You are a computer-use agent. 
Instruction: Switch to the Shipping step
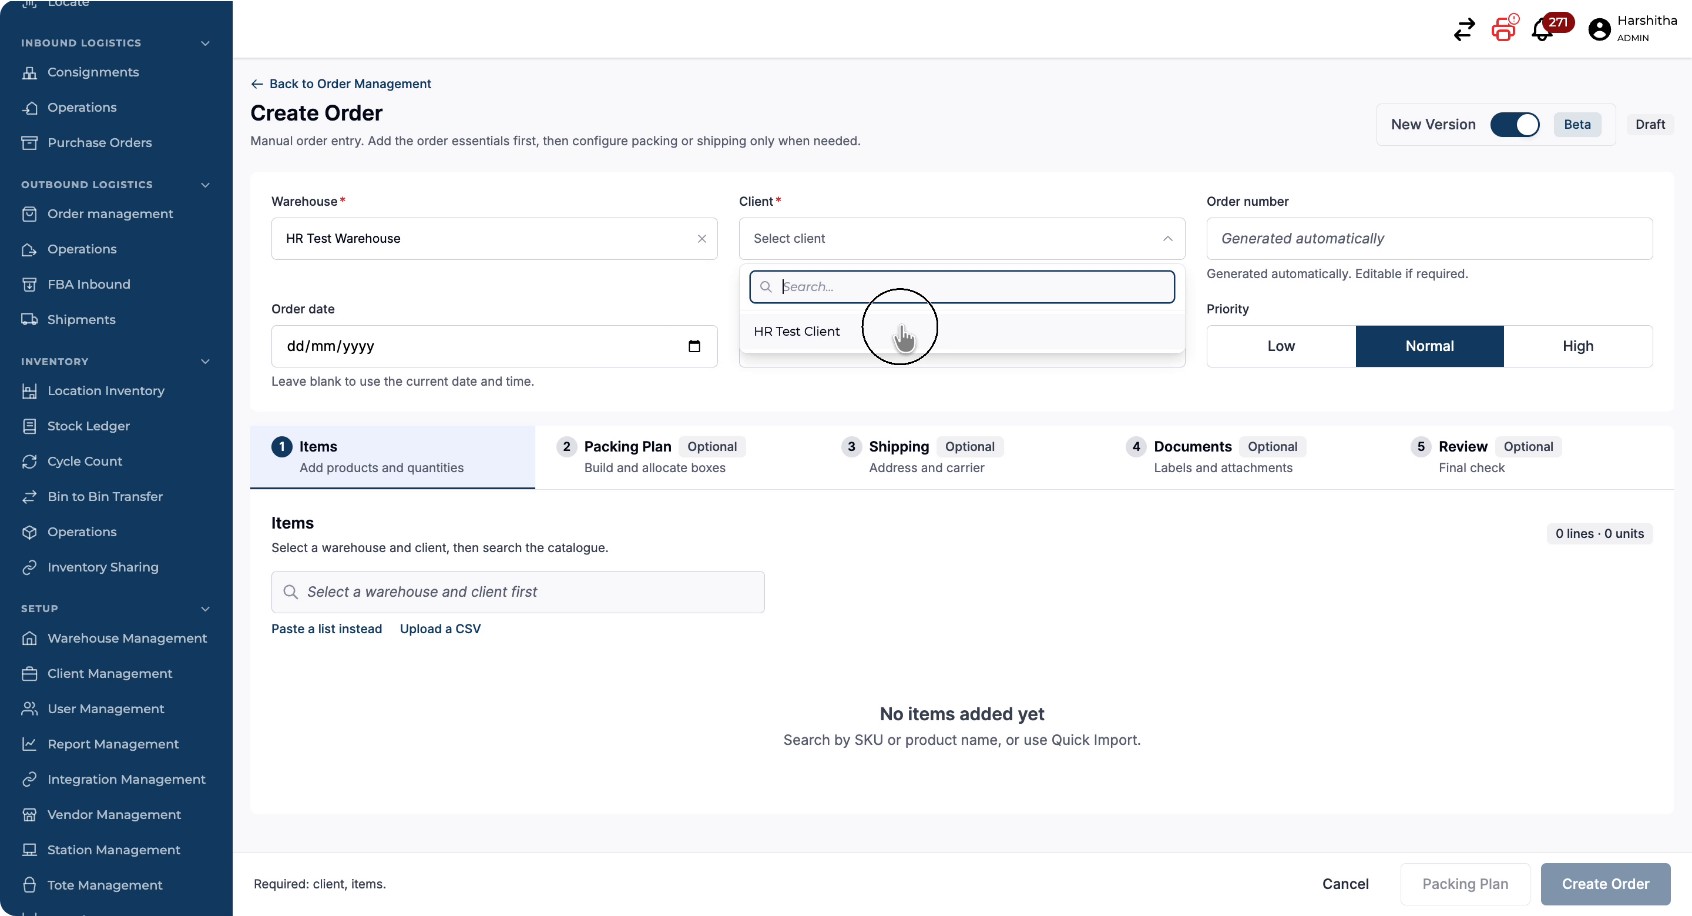point(962,457)
